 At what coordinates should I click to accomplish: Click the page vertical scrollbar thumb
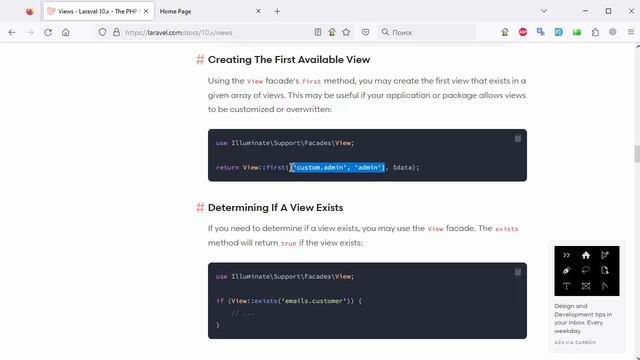(637, 154)
